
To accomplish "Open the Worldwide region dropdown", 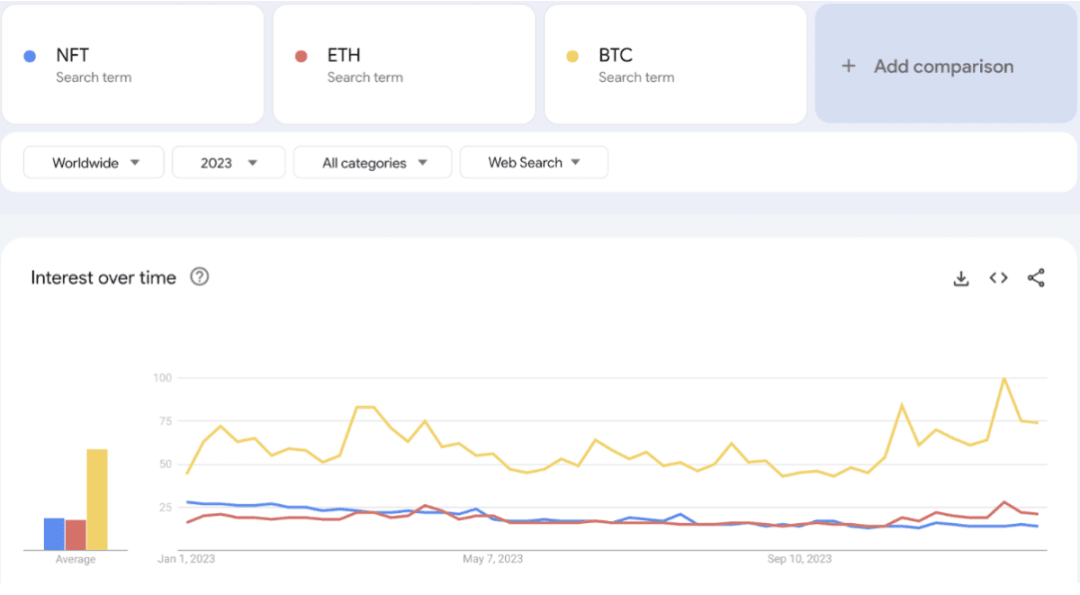I will (x=94, y=162).
